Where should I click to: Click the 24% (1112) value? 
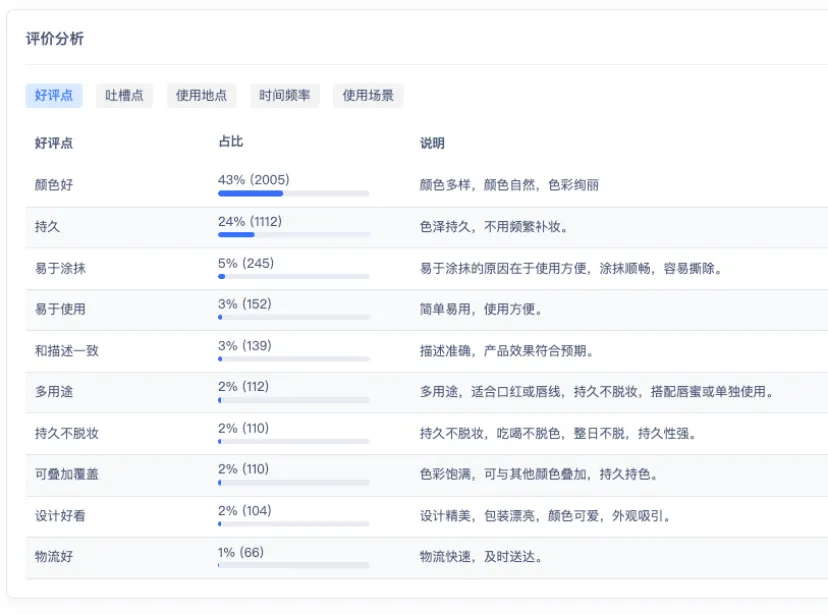(250, 221)
